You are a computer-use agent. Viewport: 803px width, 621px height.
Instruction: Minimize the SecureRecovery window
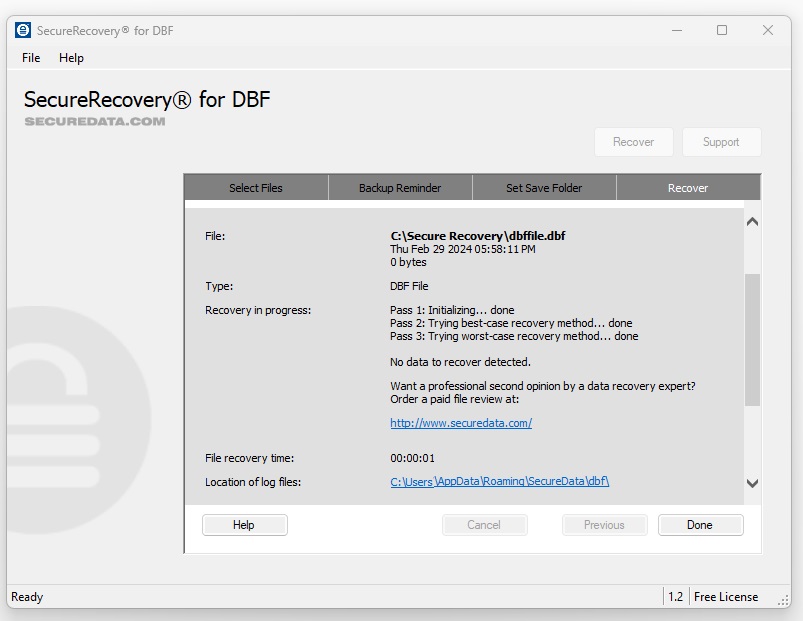point(676,30)
